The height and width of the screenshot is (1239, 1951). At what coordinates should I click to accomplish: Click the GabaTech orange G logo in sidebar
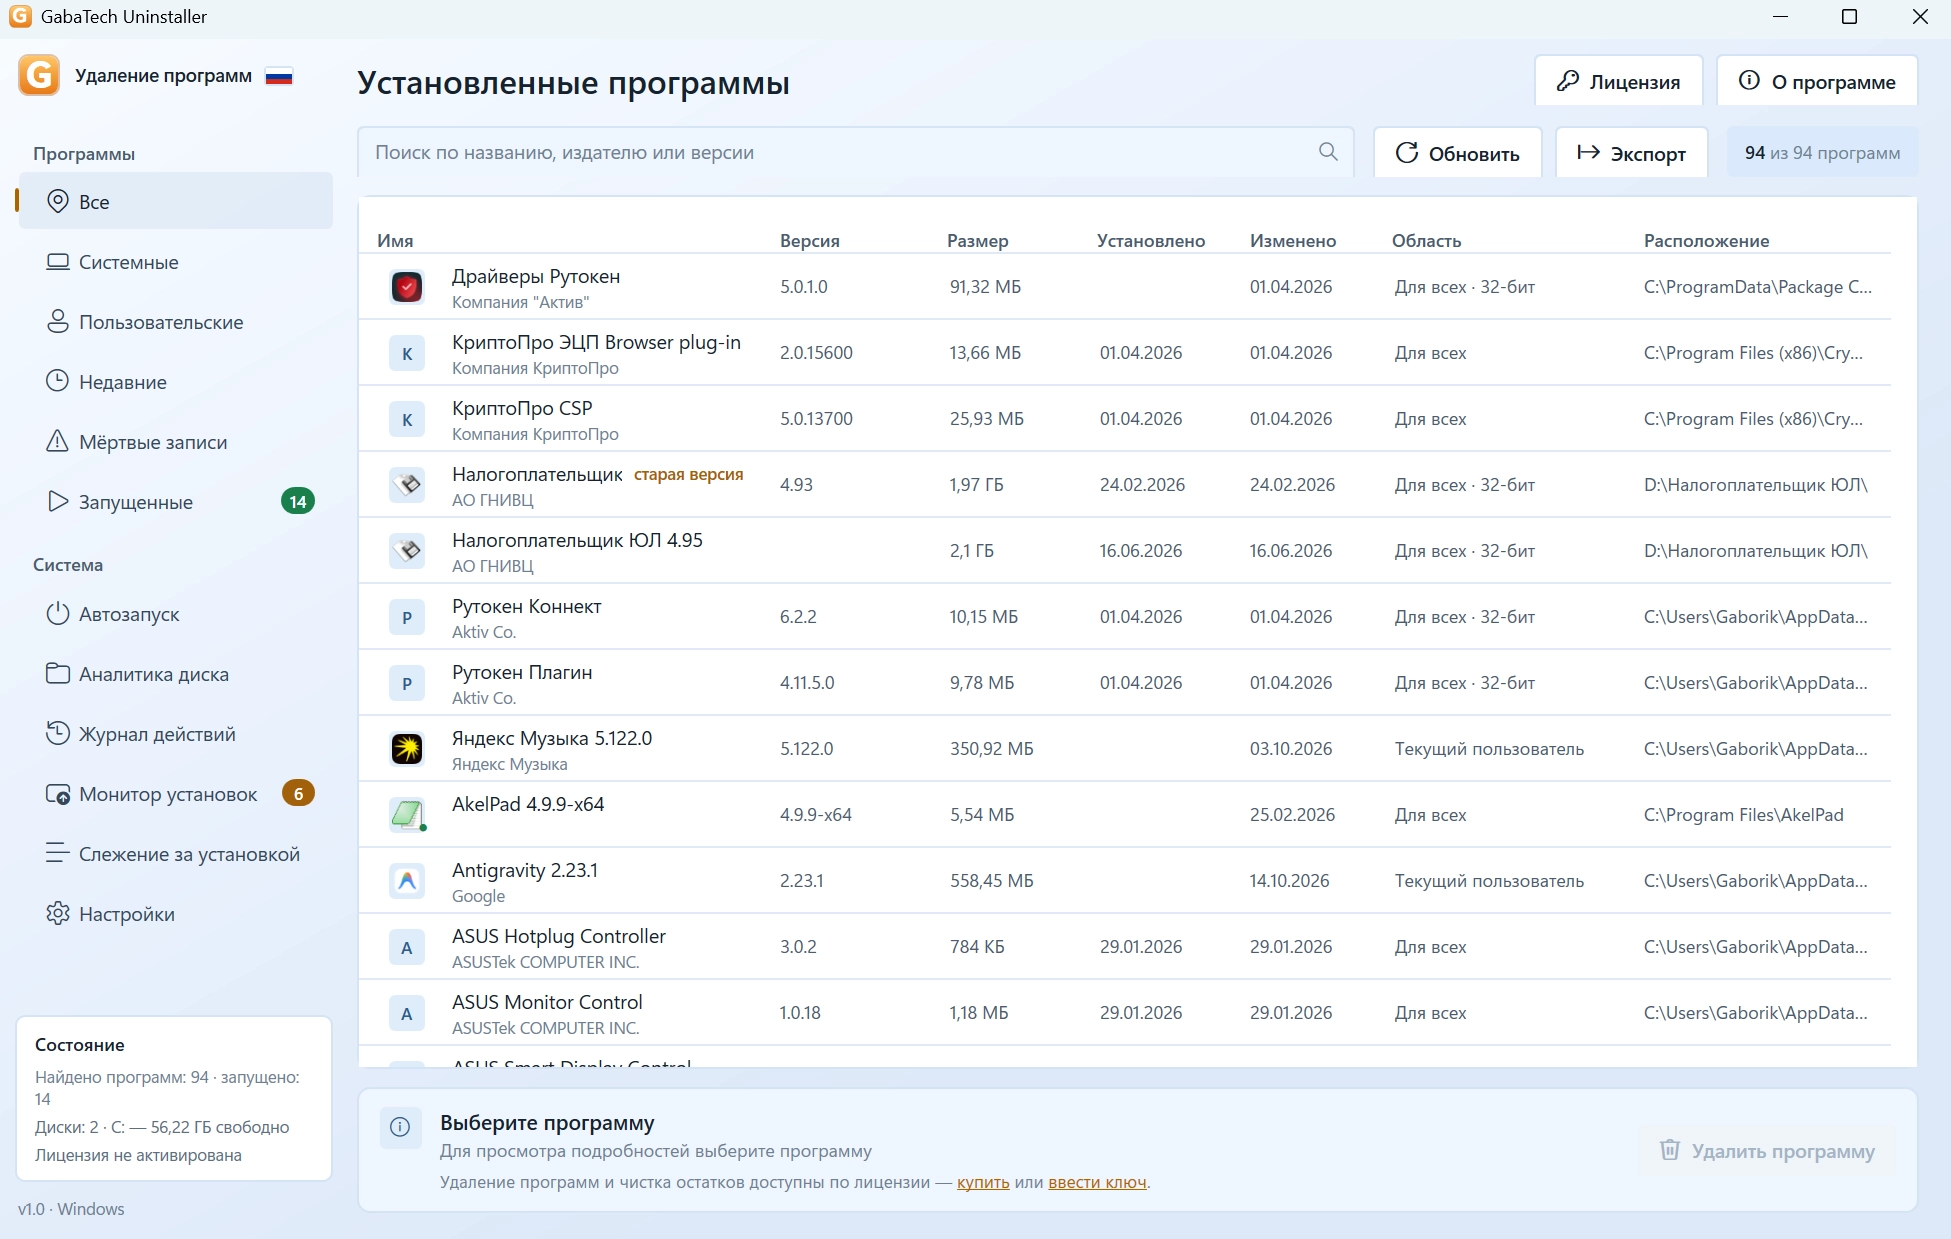pos(39,75)
